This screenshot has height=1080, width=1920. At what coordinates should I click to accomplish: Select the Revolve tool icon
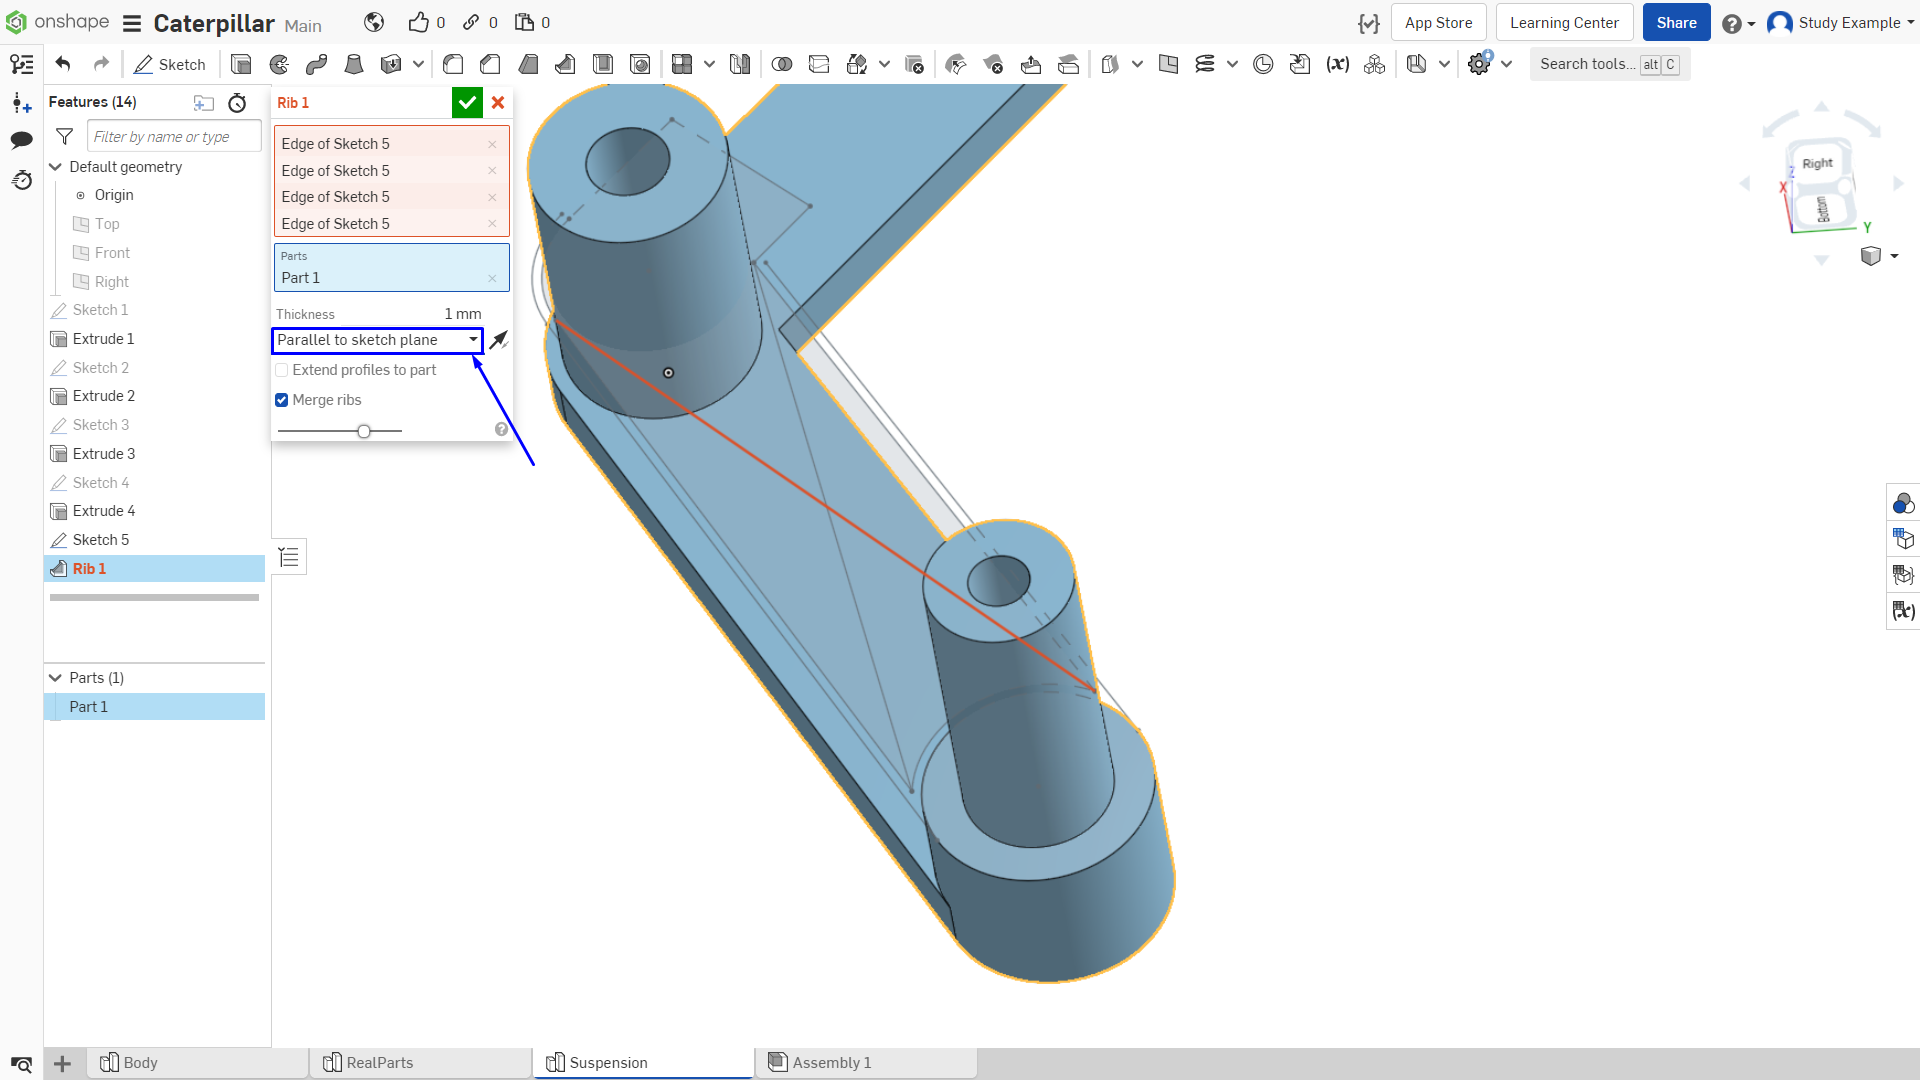coord(279,64)
